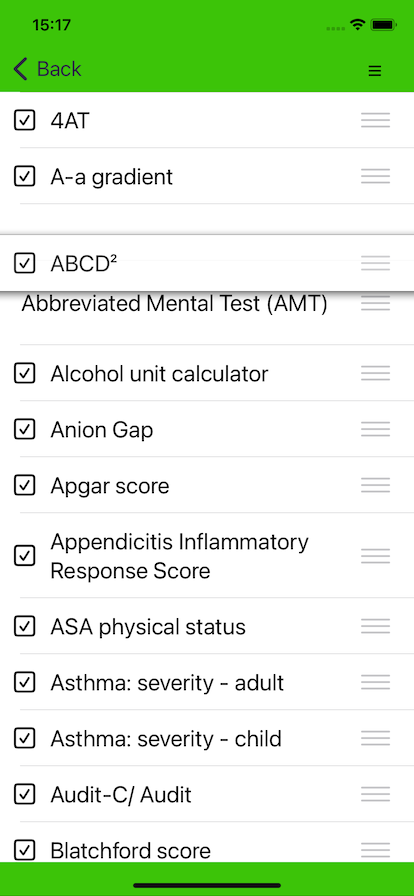Tap the Wi-Fi status icon

(358, 25)
